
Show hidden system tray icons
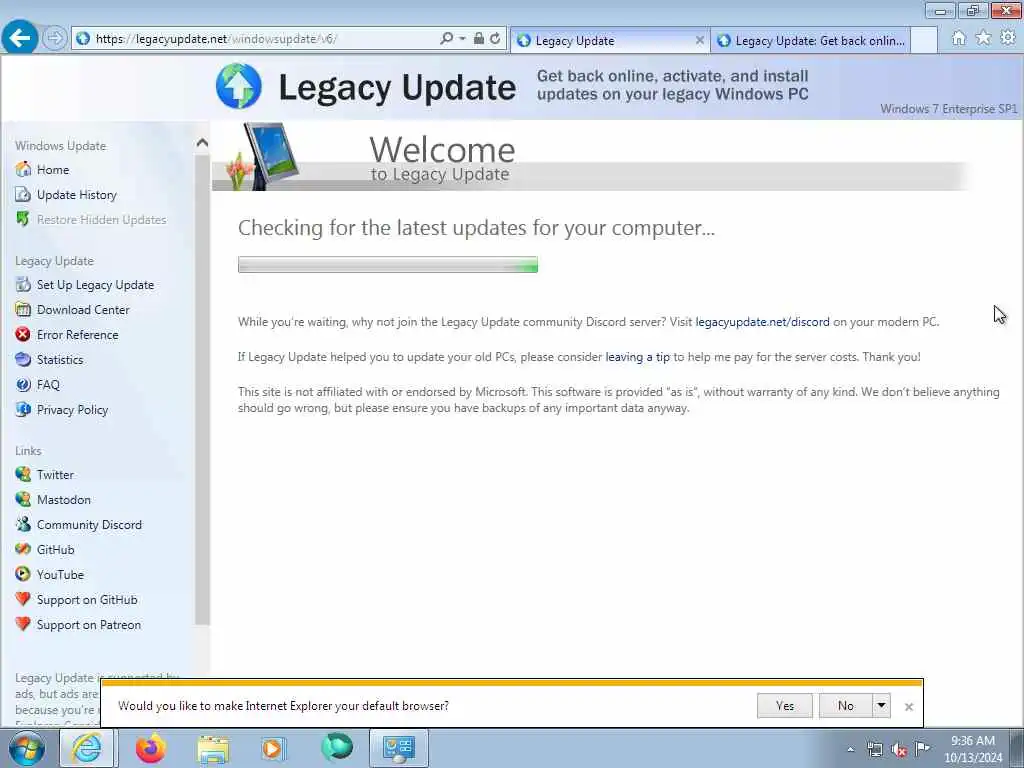click(850, 750)
